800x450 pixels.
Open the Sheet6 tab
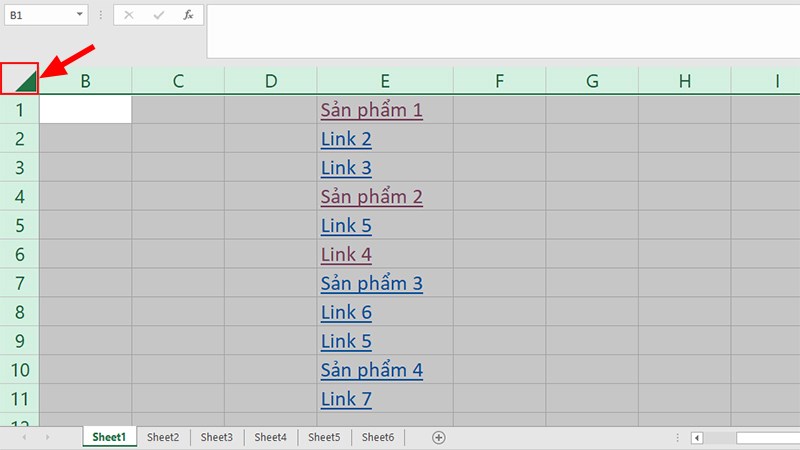pos(377,437)
